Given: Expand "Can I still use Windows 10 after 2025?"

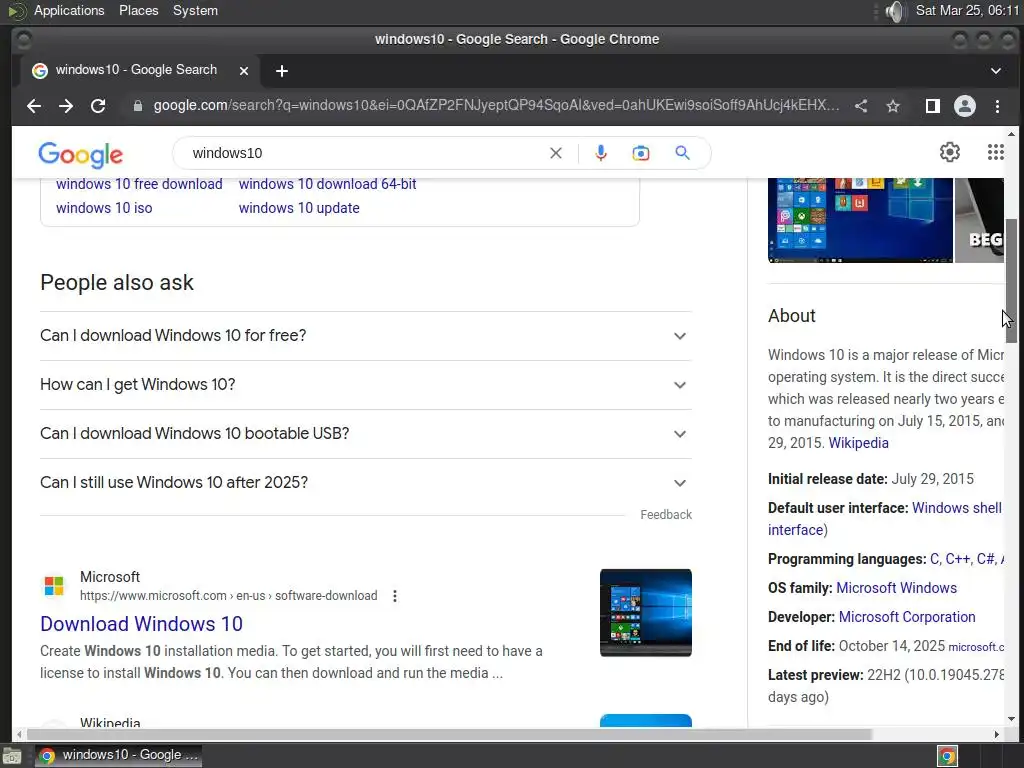Looking at the screenshot, I should (366, 483).
